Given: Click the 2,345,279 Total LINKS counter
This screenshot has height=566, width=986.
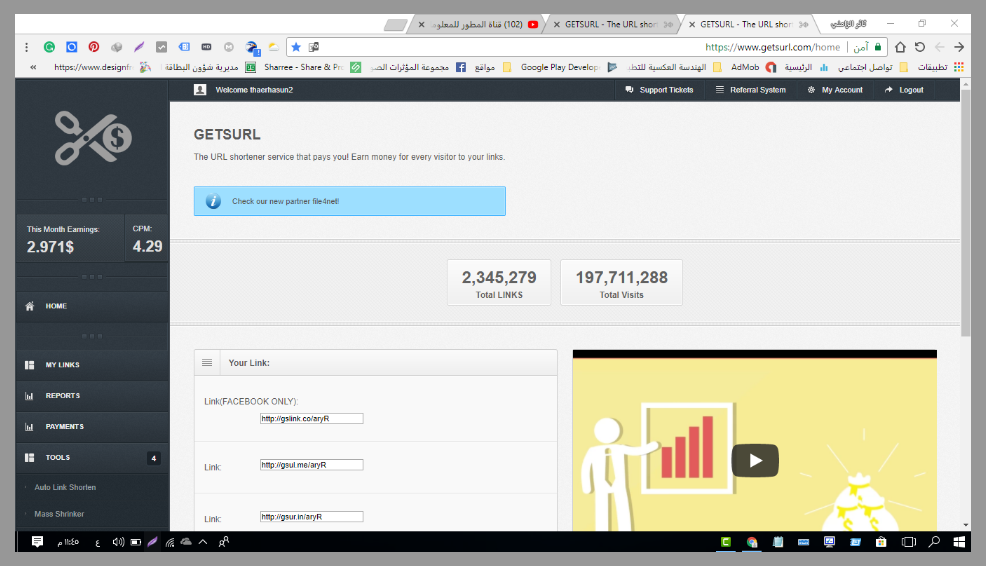Looking at the screenshot, I should click(499, 282).
